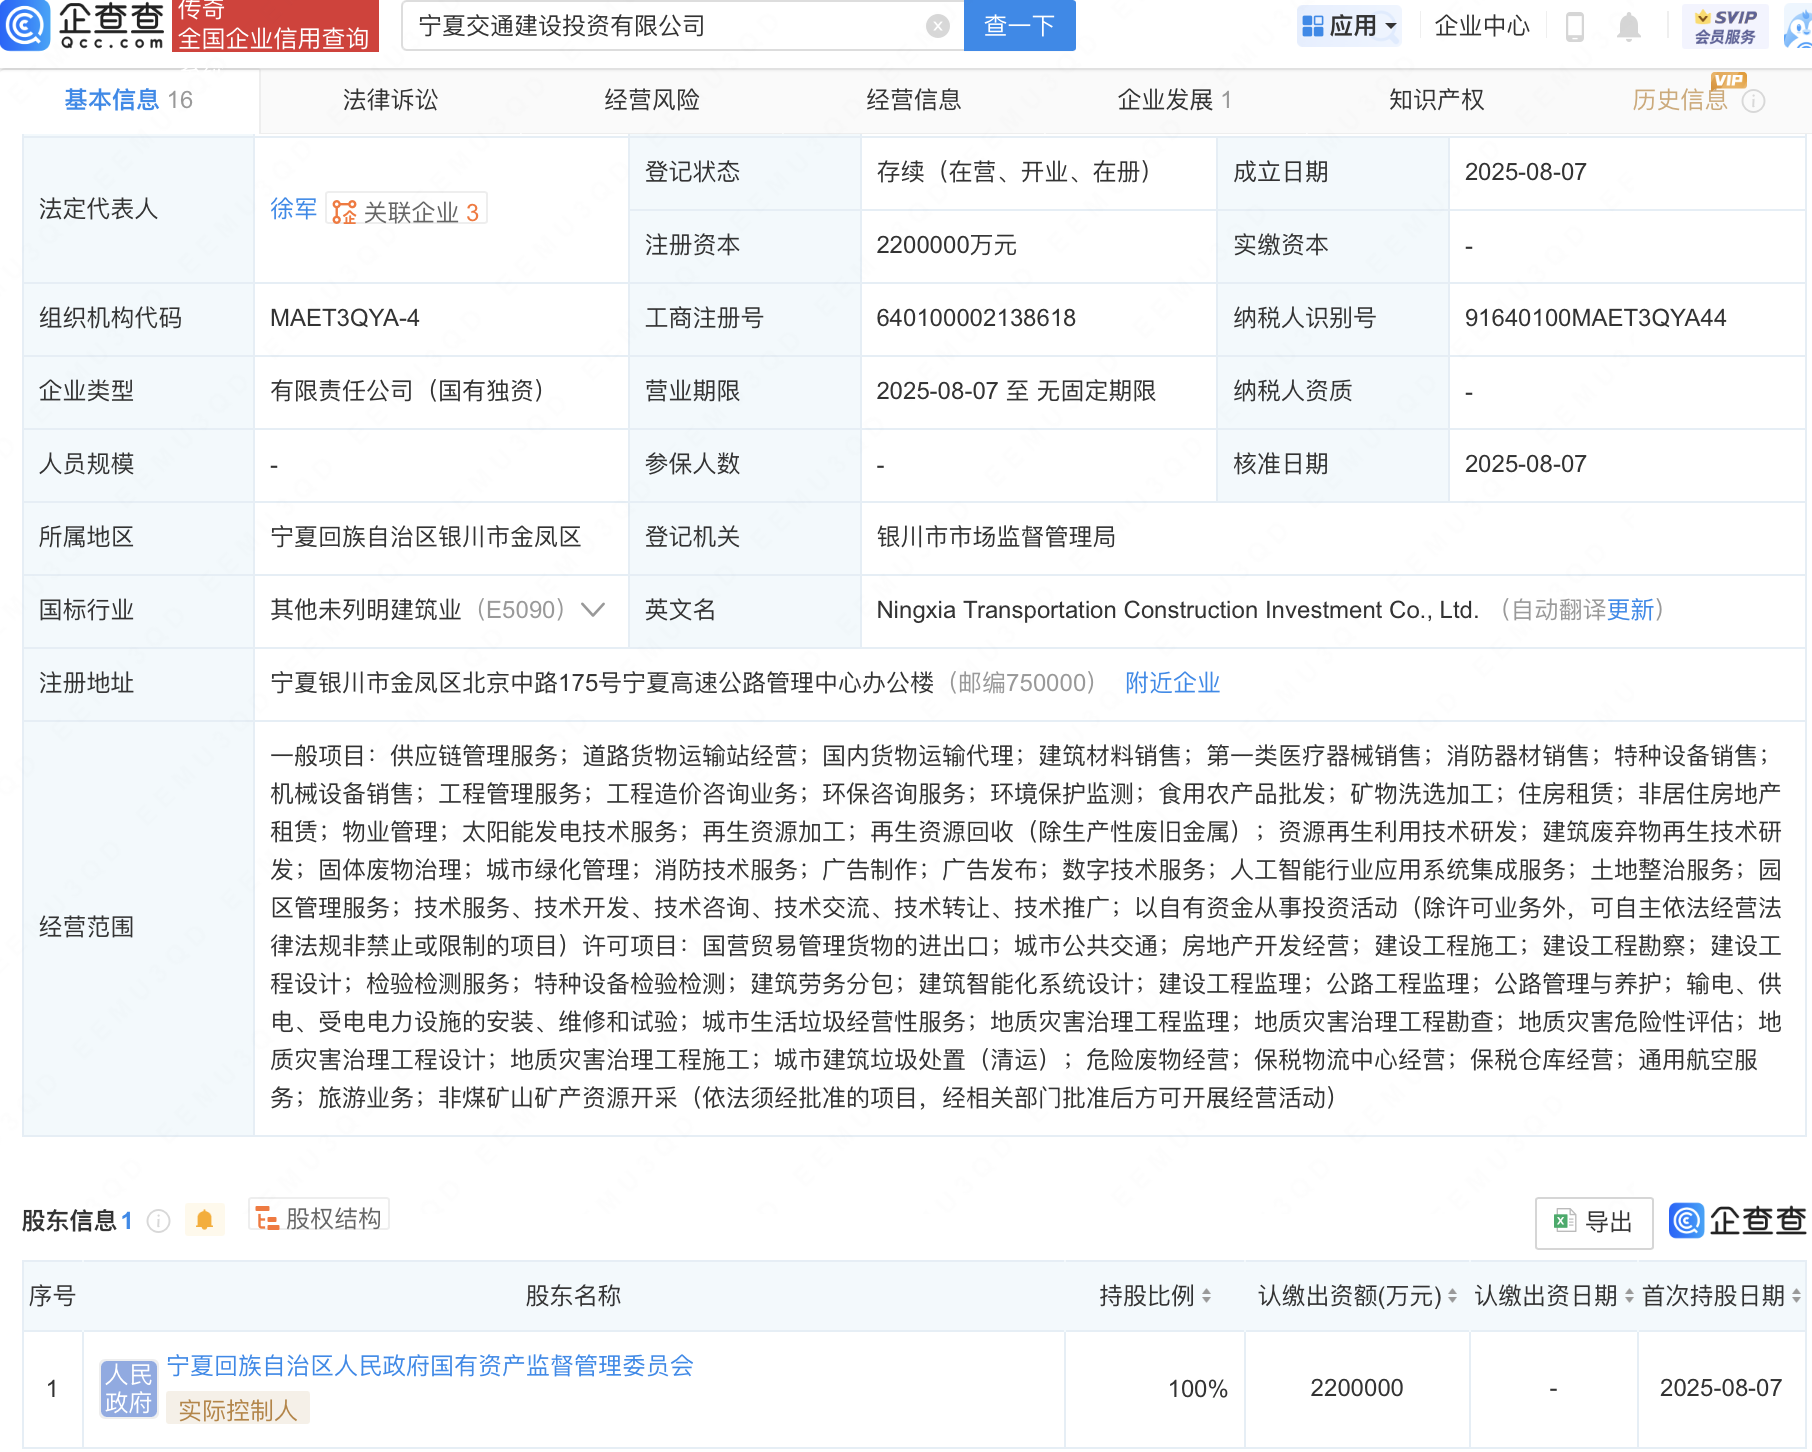The width and height of the screenshot is (1812, 1452).
Task: Open the notifications bell in the header
Action: [x=1629, y=26]
